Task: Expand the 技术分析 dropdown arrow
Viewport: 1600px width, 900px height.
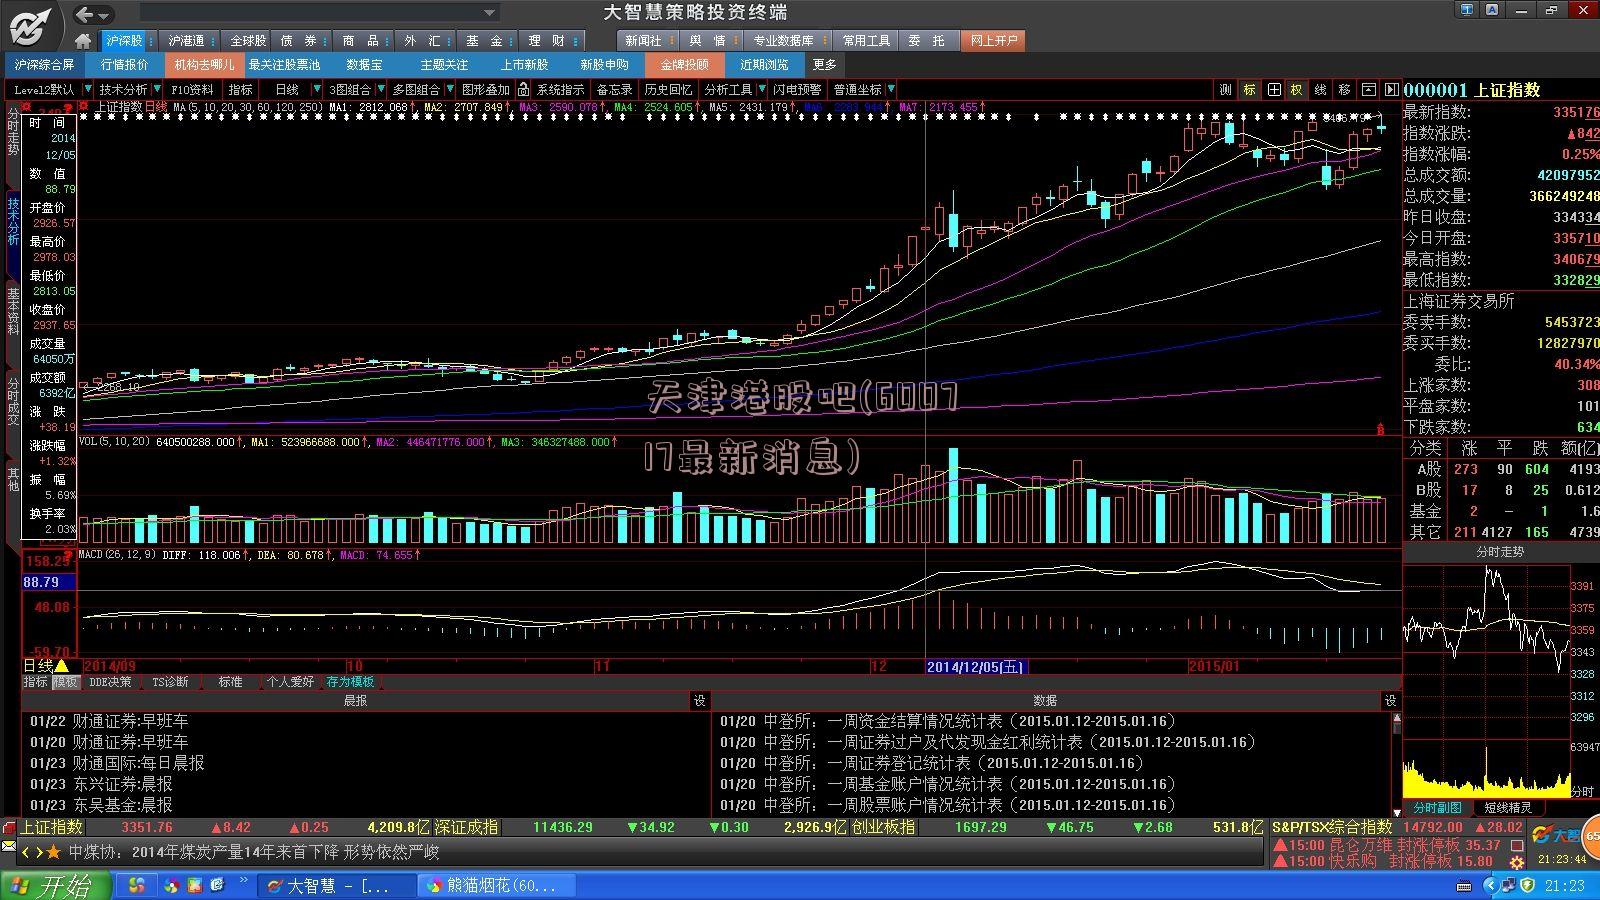Action: 156,90
